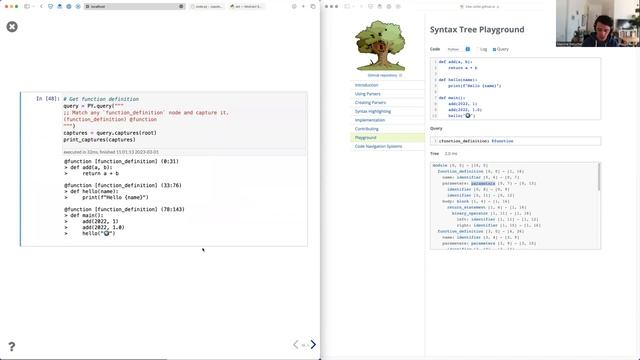Click the tree-sitter.github.io address bar
The width and height of the screenshot is (640, 360).
(480, 7)
